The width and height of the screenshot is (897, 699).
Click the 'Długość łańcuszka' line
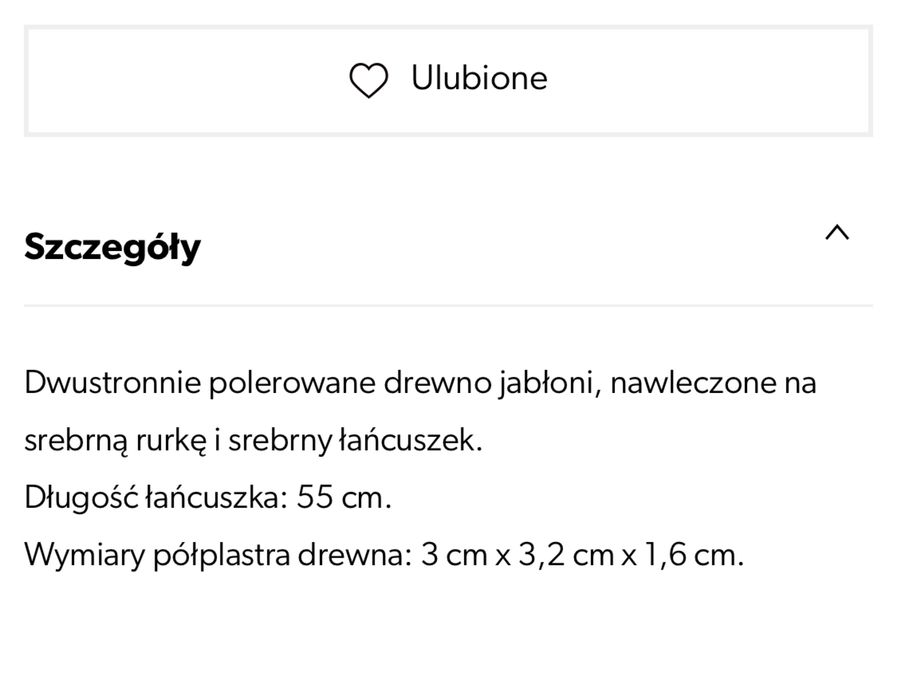[207, 498]
